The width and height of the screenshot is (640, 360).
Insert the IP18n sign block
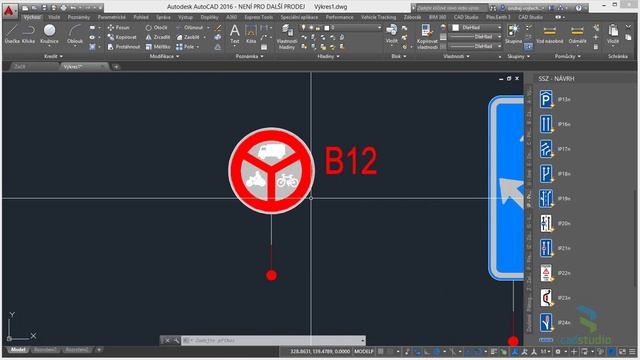(x=546, y=174)
